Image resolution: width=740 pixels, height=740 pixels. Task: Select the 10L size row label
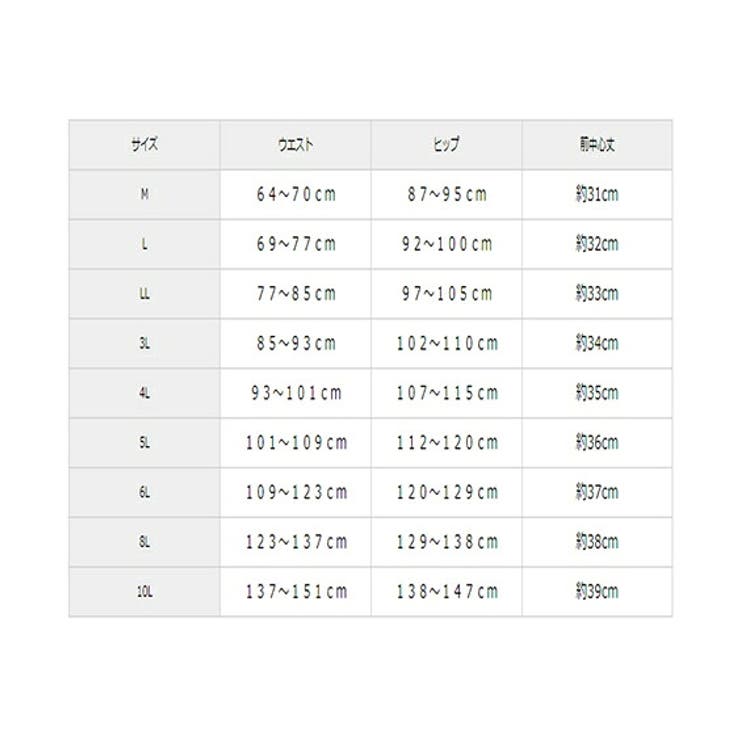[144, 591]
